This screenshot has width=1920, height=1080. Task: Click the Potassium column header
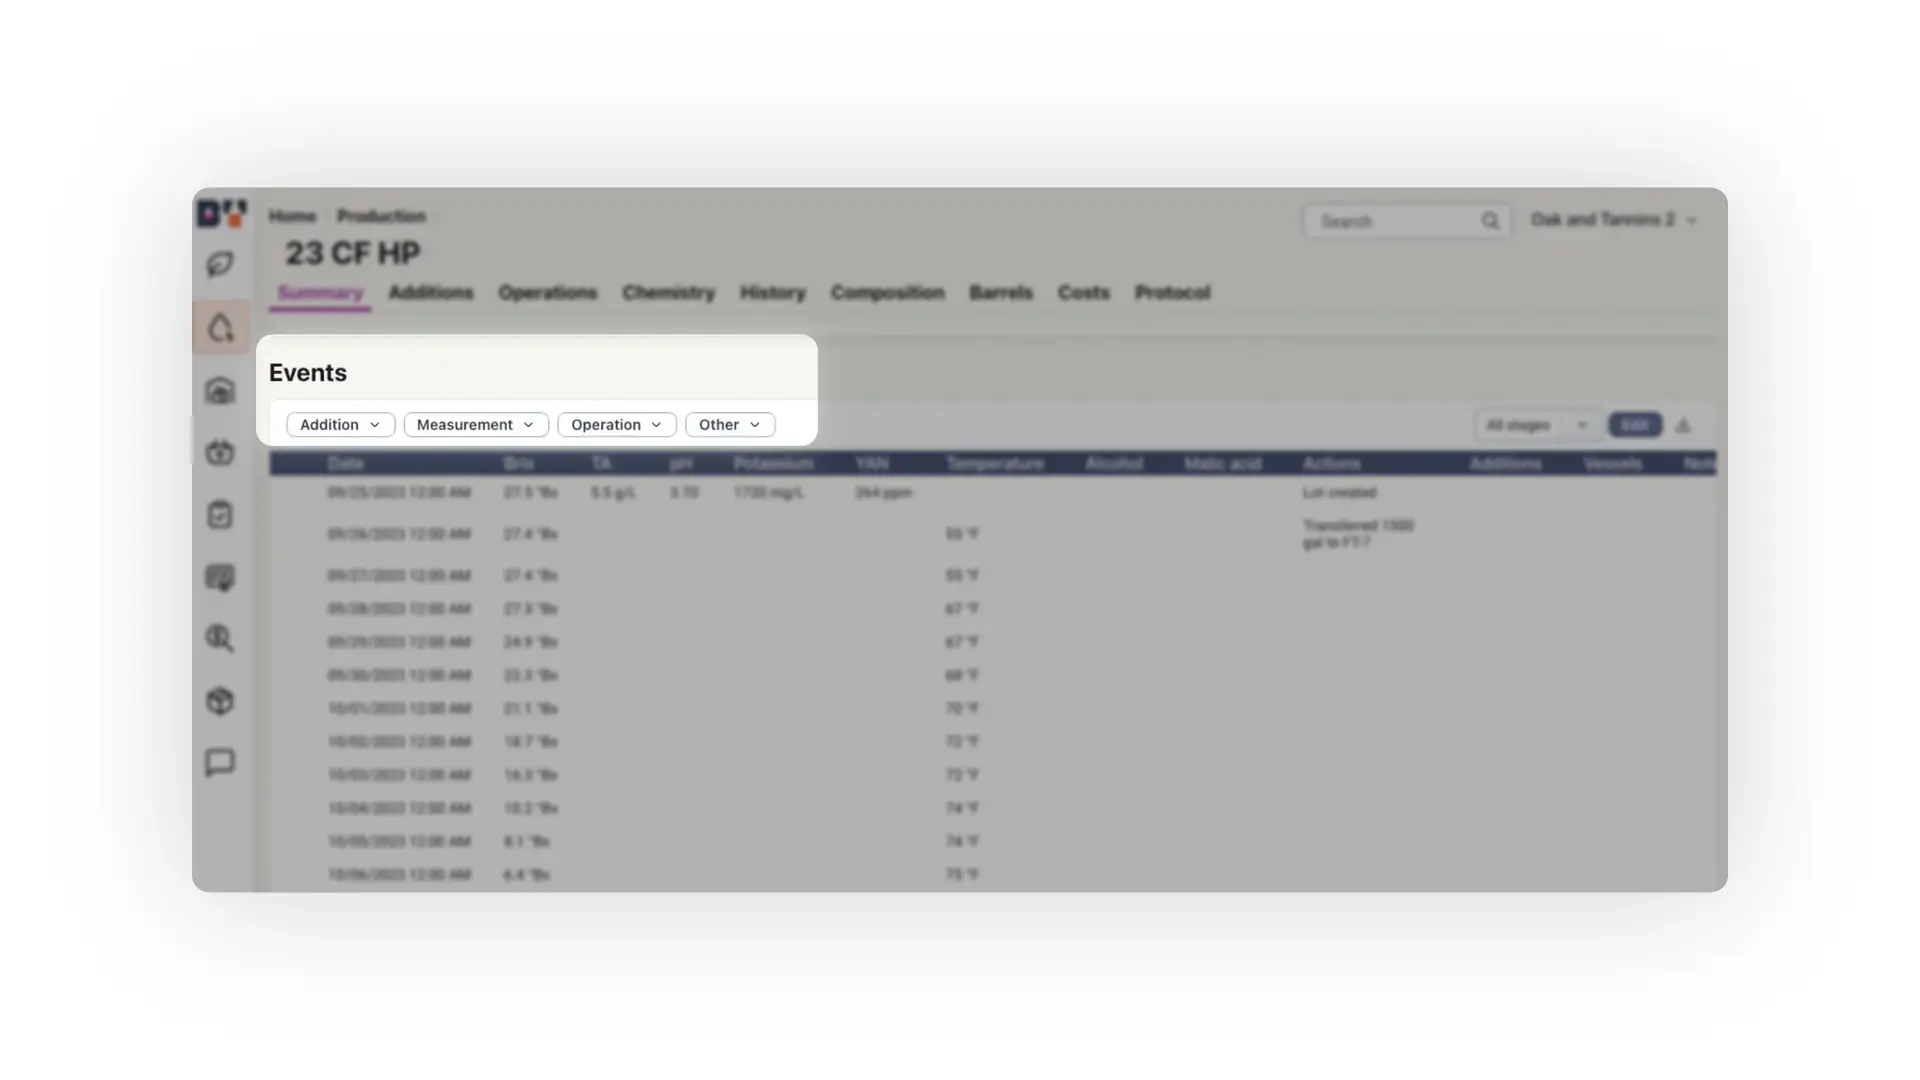[x=773, y=464]
